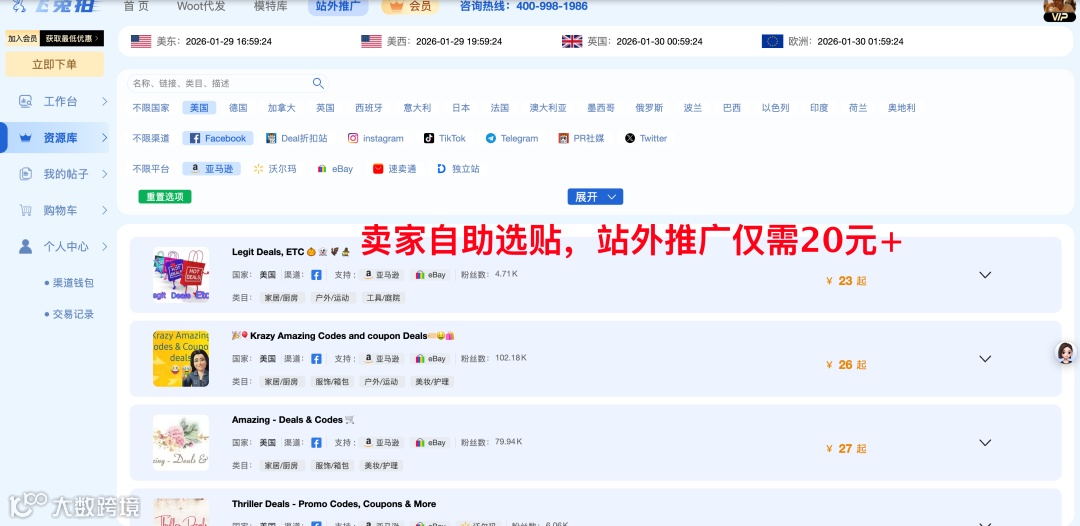Click the 个人中心 person icon
The width and height of the screenshot is (1080, 526).
click(x=25, y=246)
